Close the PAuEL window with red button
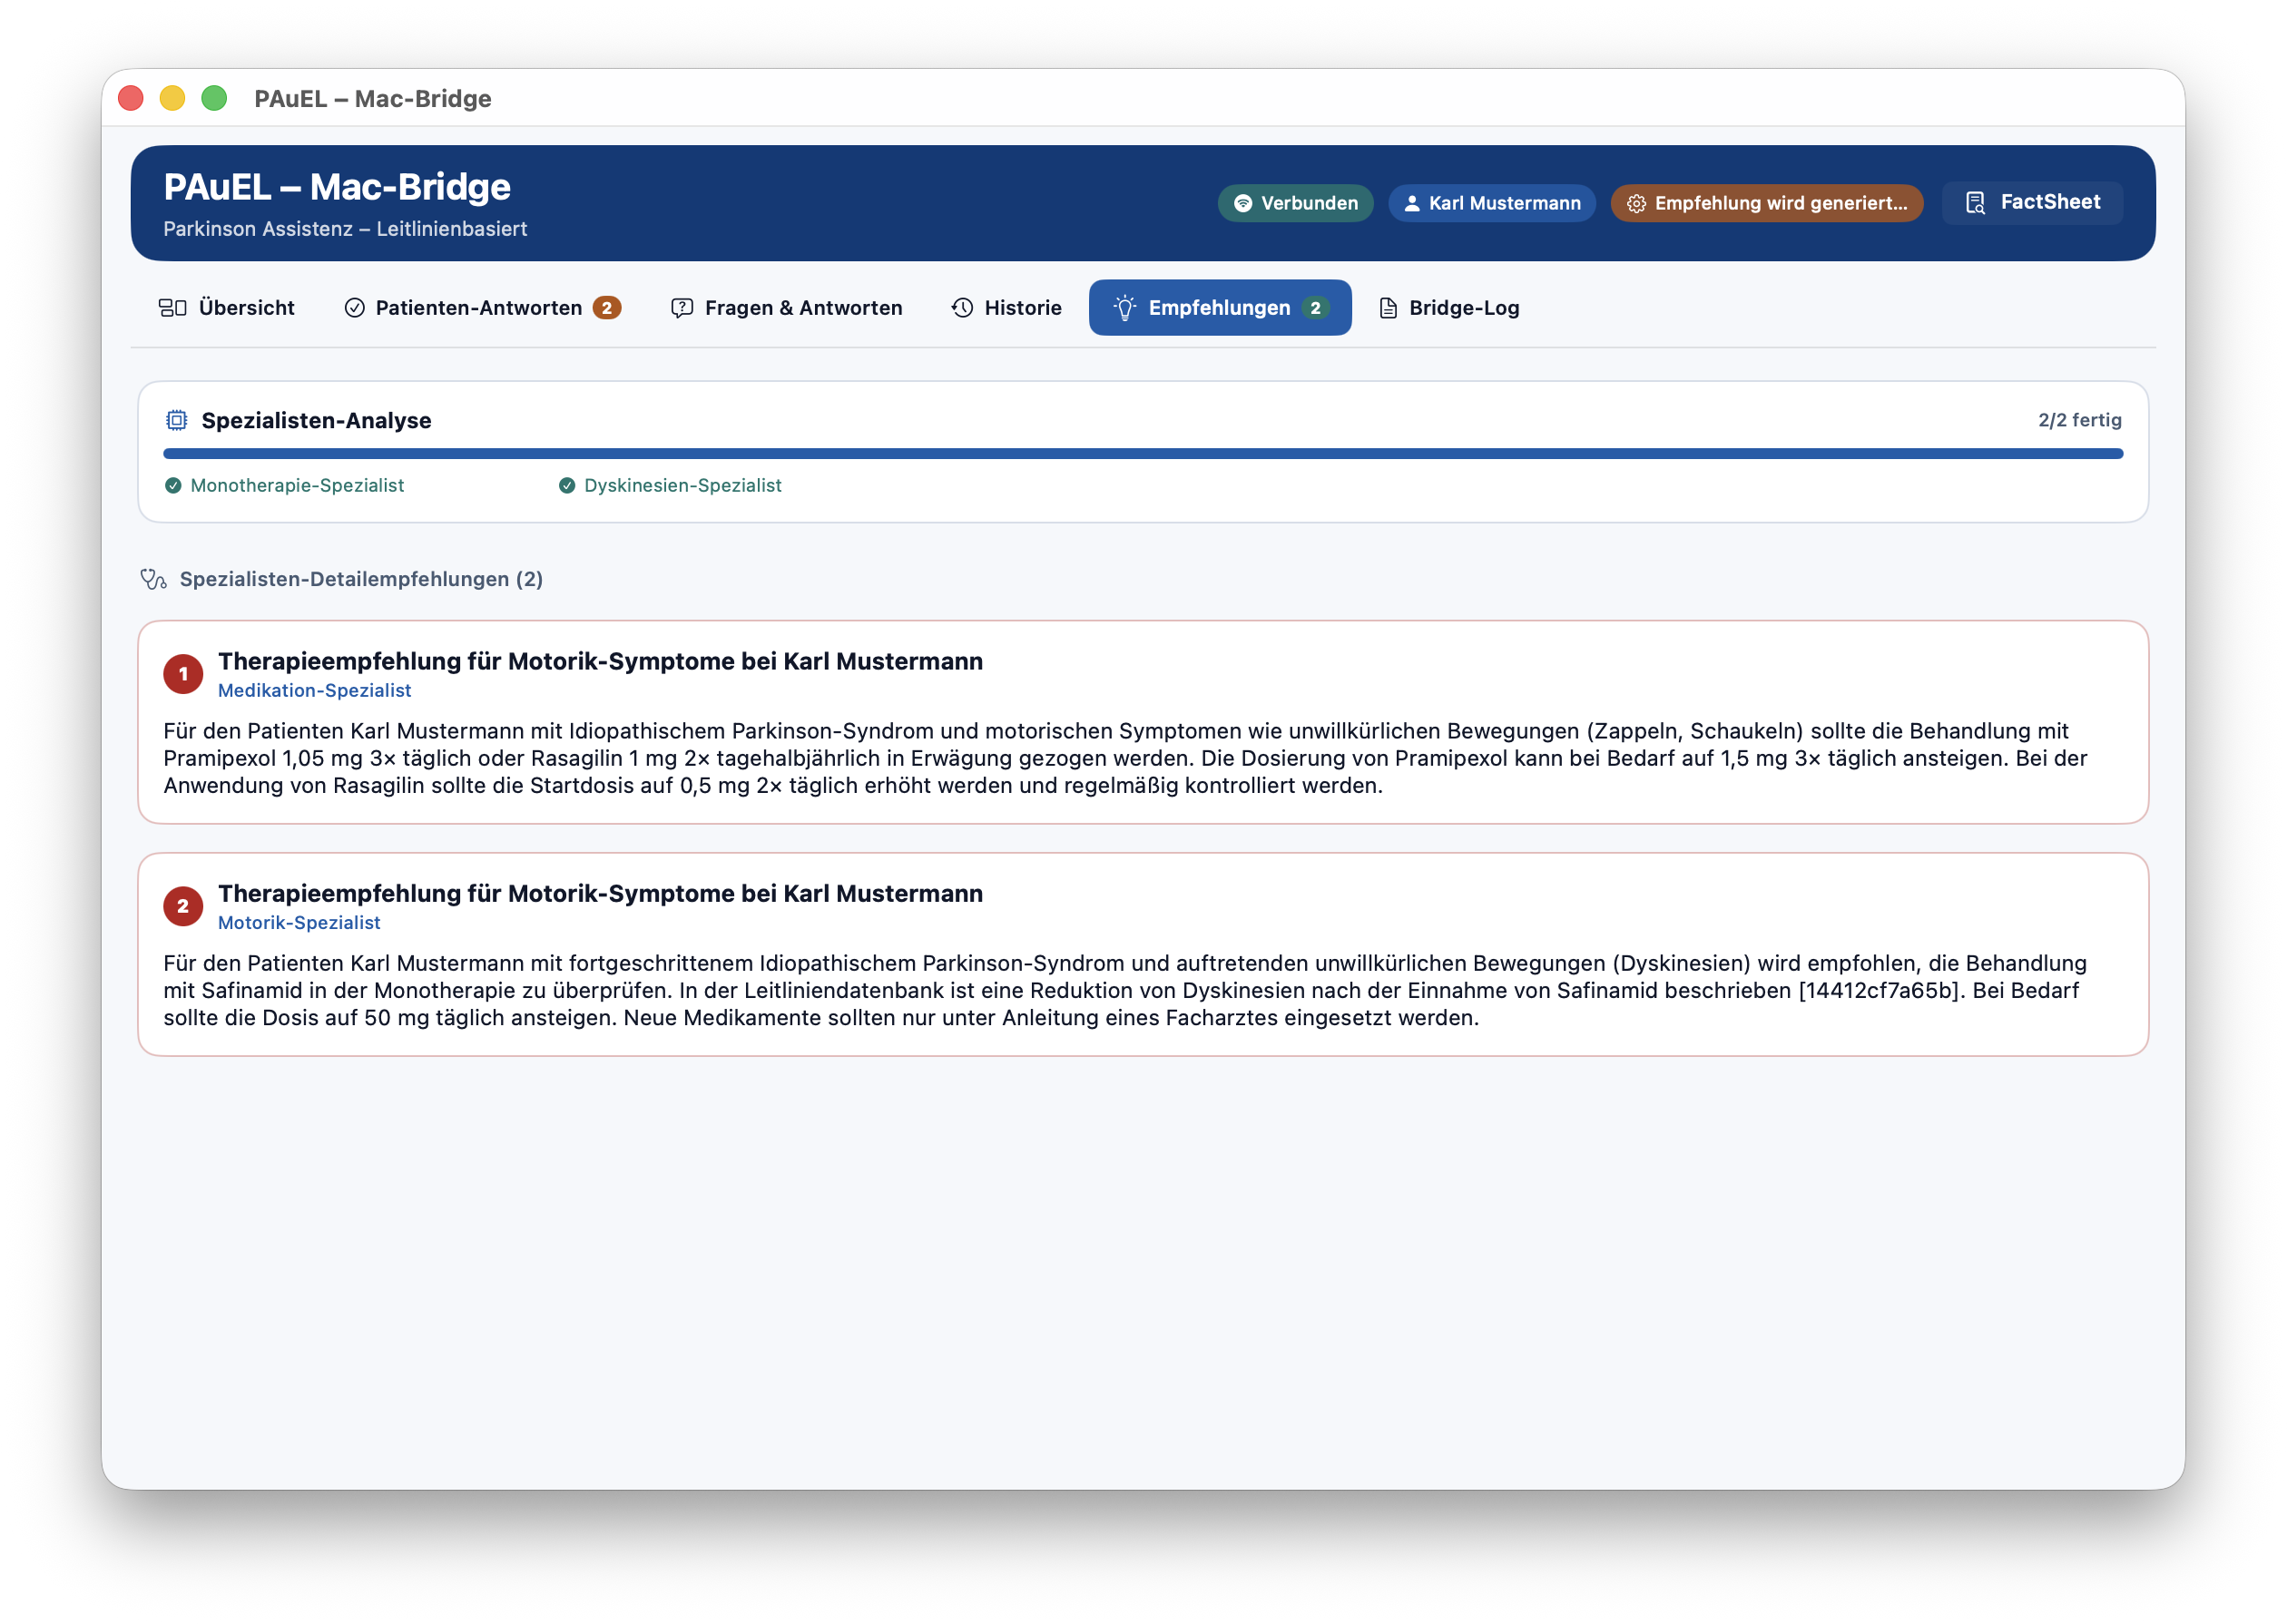Viewport: 2287px width, 1624px height. pyautogui.click(x=131, y=98)
